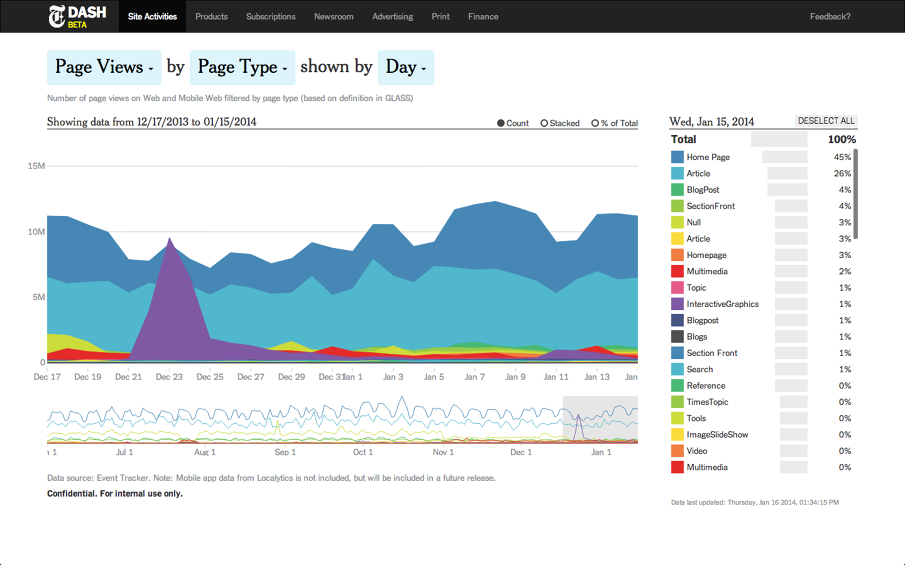Viewport: 905px width, 565px height.
Task: Open the Feedback link
Action: [x=830, y=16]
